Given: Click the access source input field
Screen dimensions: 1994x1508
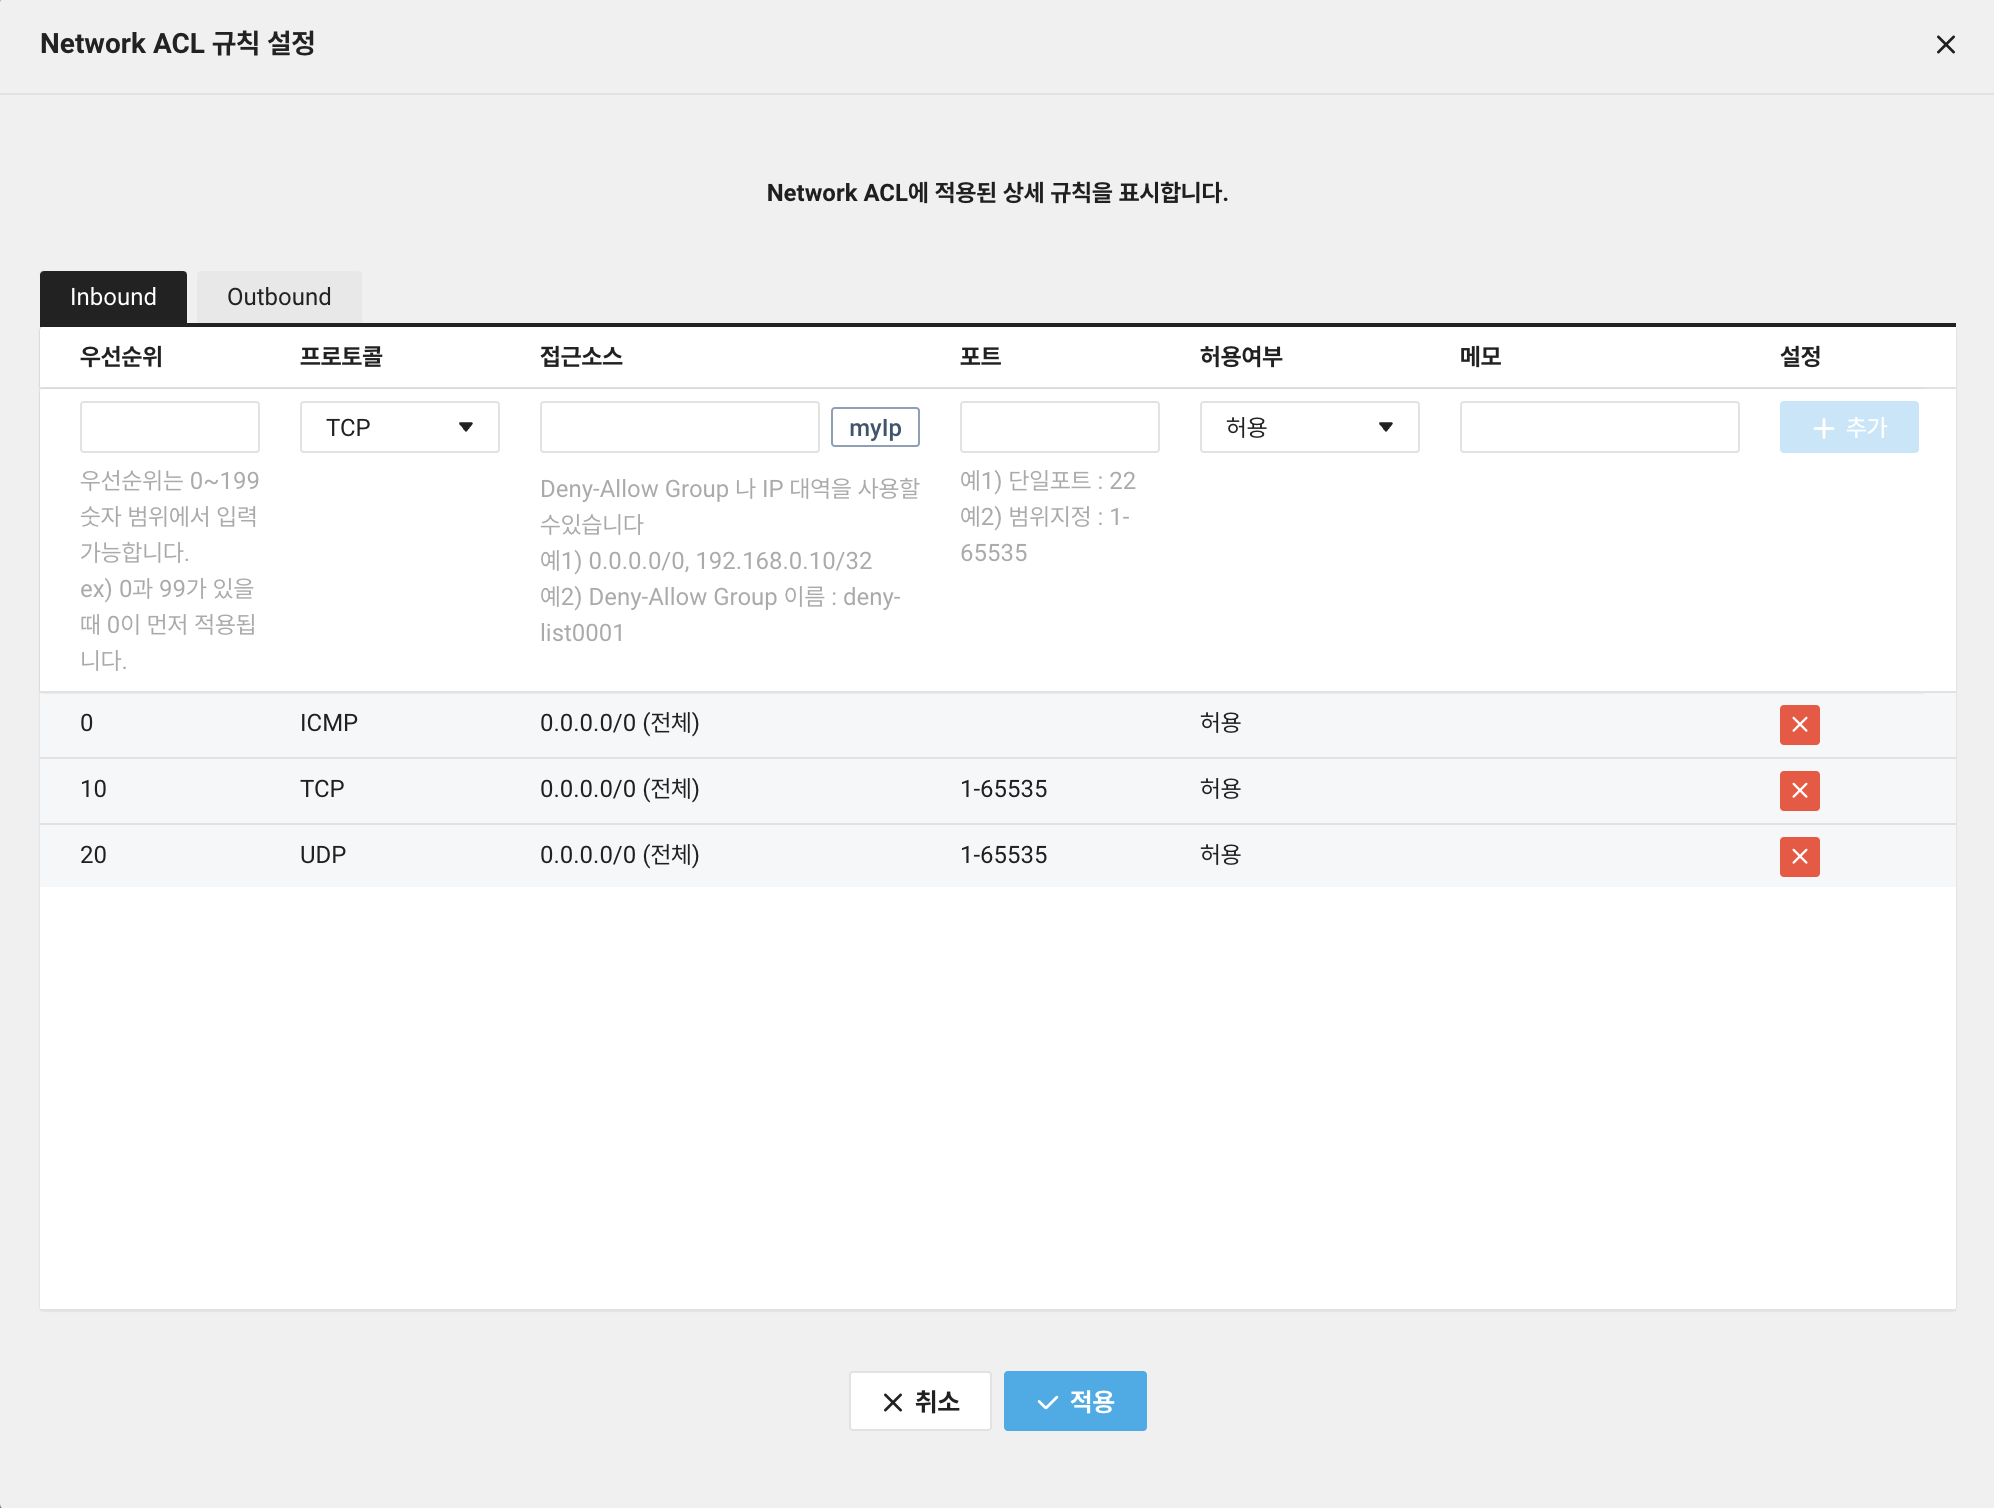Looking at the screenshot, I should (x=679, y=427).
